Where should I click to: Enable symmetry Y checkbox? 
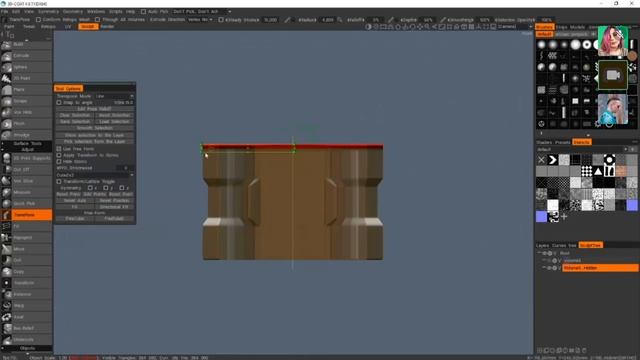(106, 188)
